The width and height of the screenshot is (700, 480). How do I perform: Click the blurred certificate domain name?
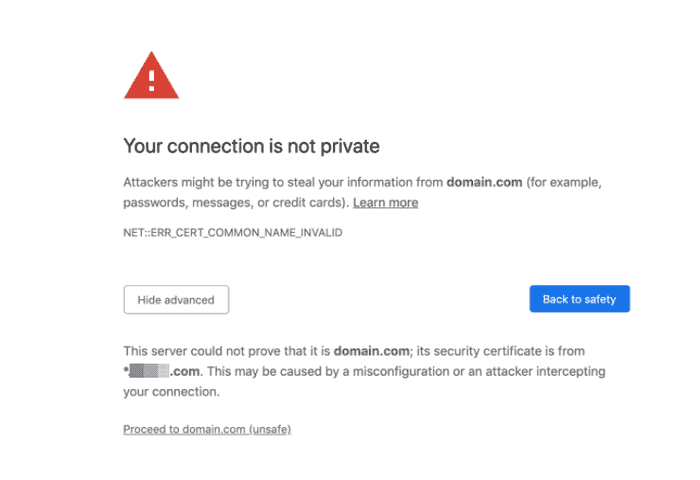(x=148, y=371)
